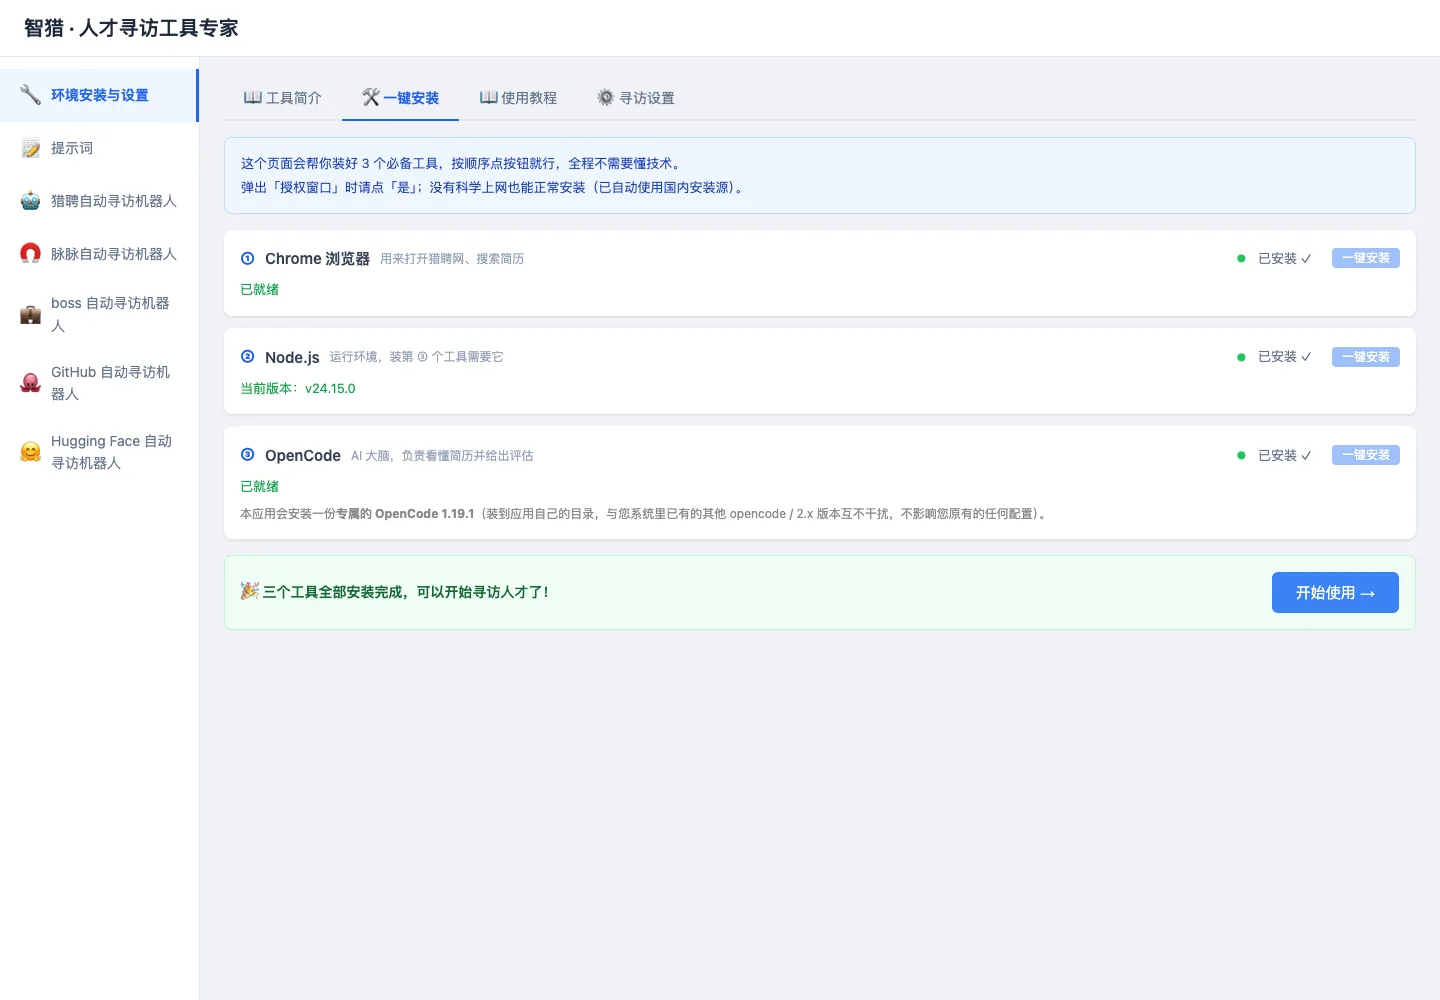Click the 已就绪 status under OpenCode

pos(260,487)
